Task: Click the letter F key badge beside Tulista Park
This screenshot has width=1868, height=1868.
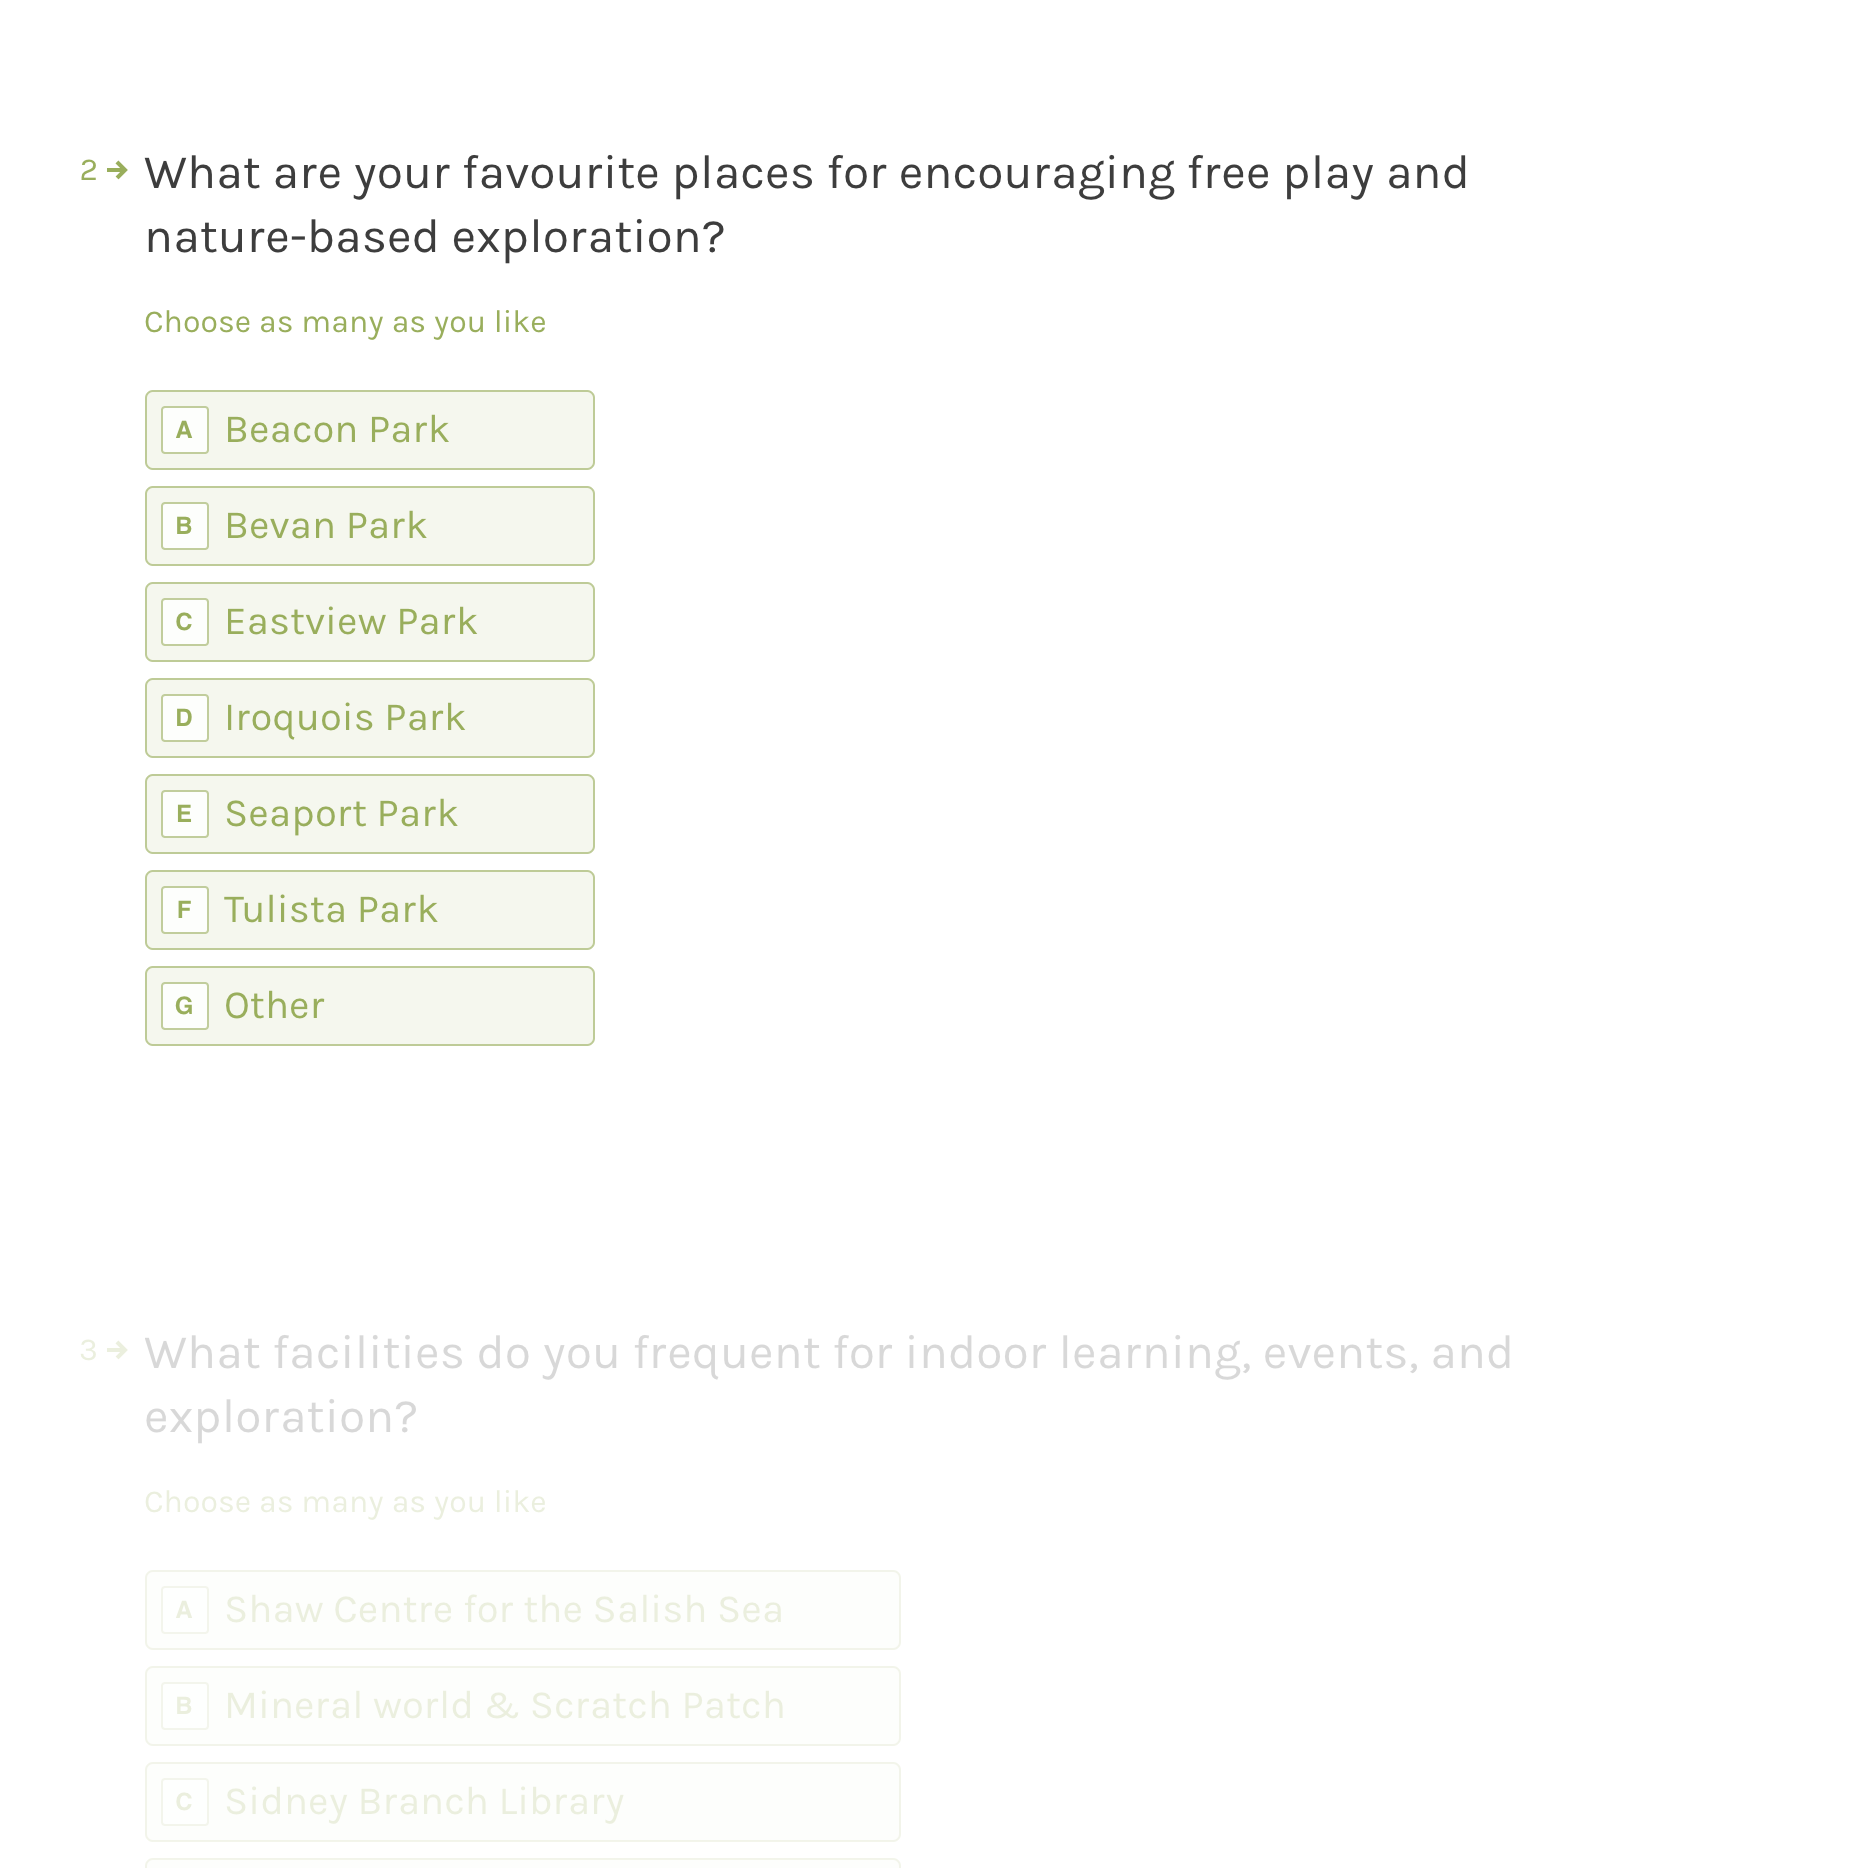Action: 185,910
